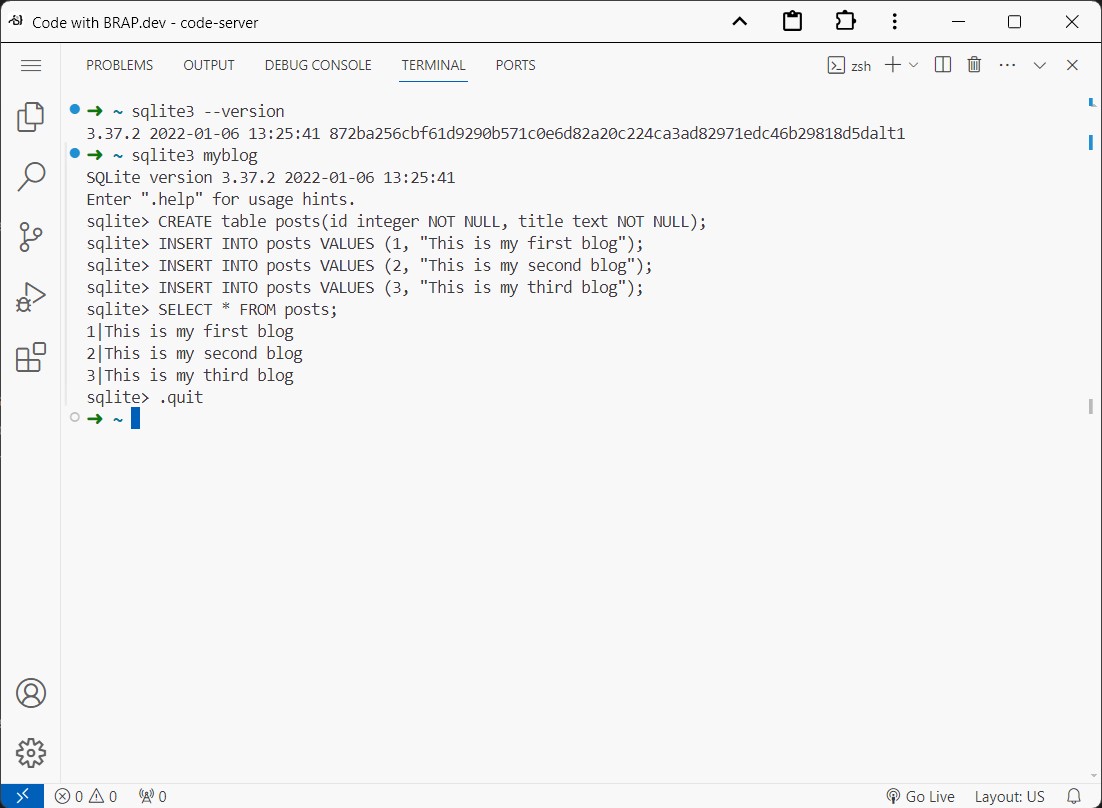Click the errors and warnings status indicator
1102x808 pixels.
(85, 796)
